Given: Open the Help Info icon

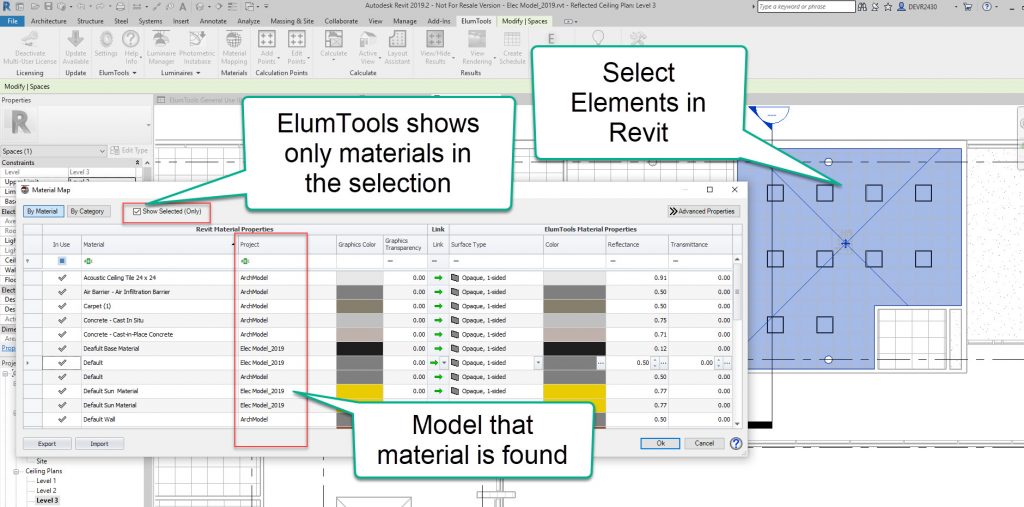Looking at the screenshot, I should tap(131, 39).
